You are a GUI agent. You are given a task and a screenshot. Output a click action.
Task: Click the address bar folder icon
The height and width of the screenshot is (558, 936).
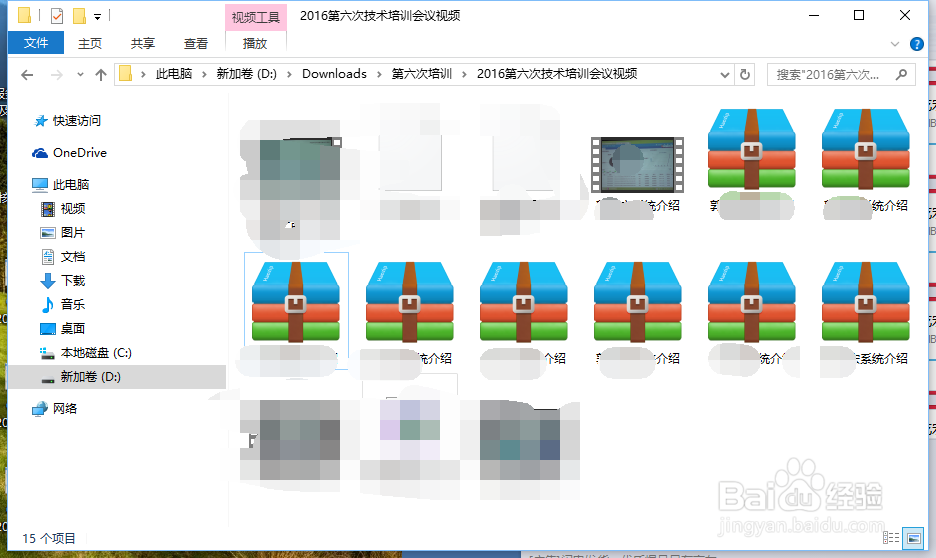click(126, 74)
